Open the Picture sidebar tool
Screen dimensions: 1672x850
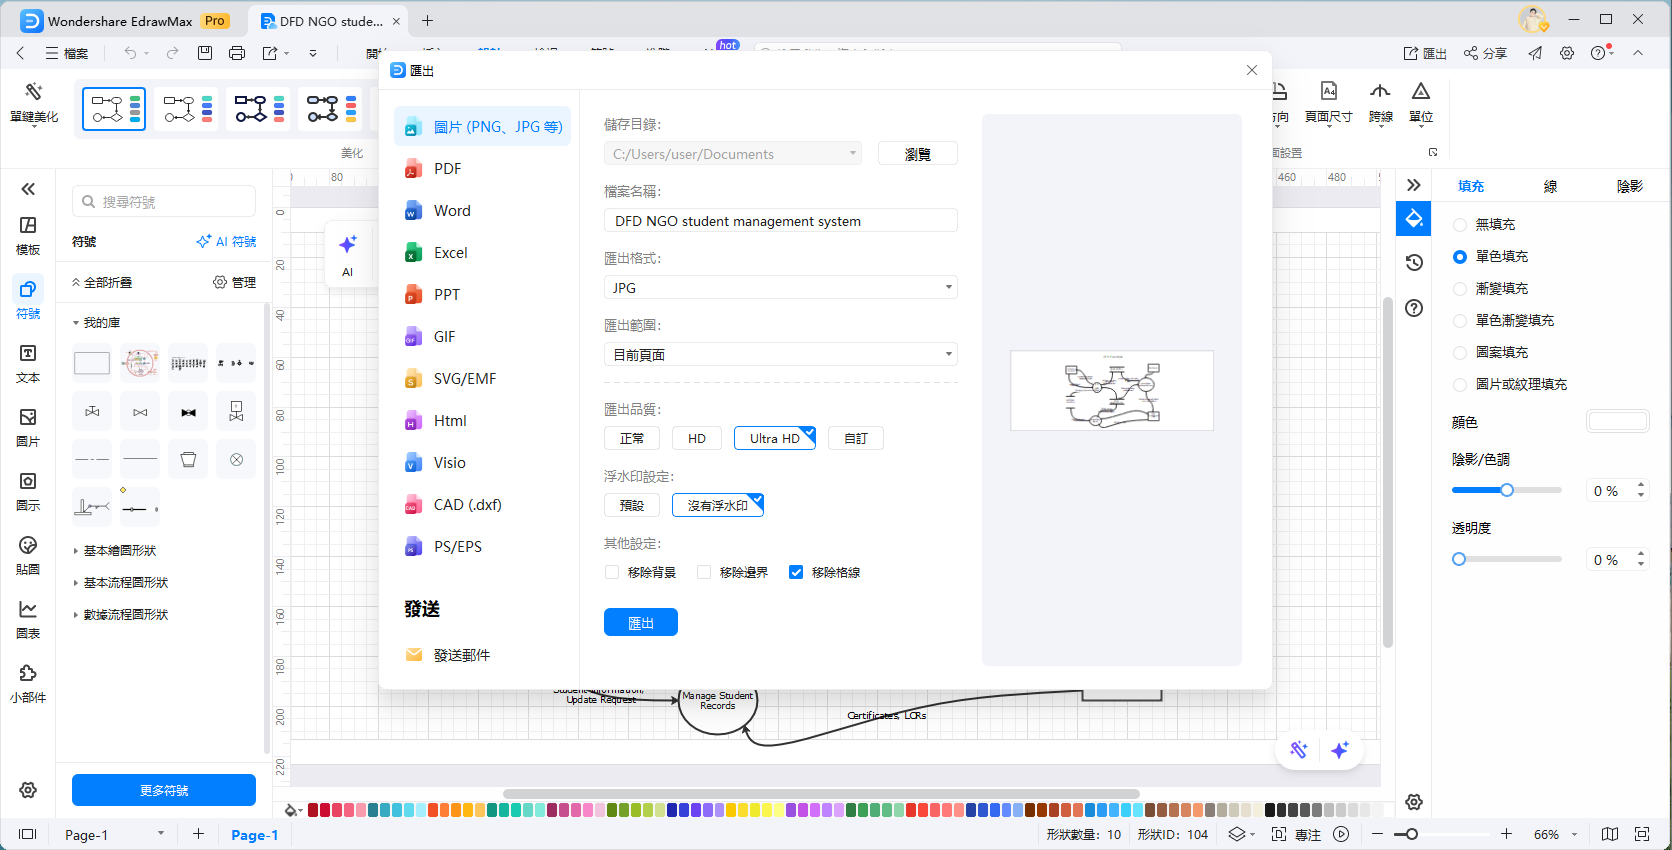(x=28, y=428)
